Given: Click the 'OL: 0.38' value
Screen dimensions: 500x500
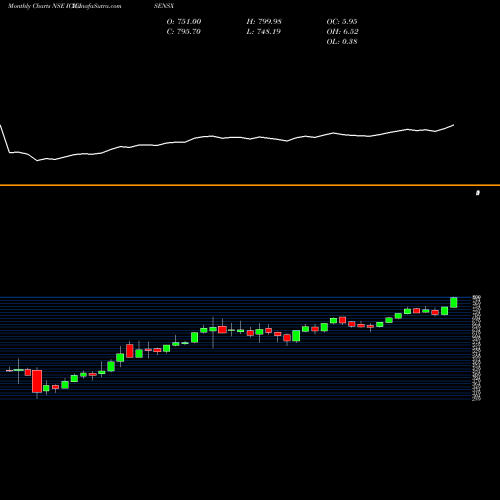Looking at the screenshot, I should pos(342,42).
